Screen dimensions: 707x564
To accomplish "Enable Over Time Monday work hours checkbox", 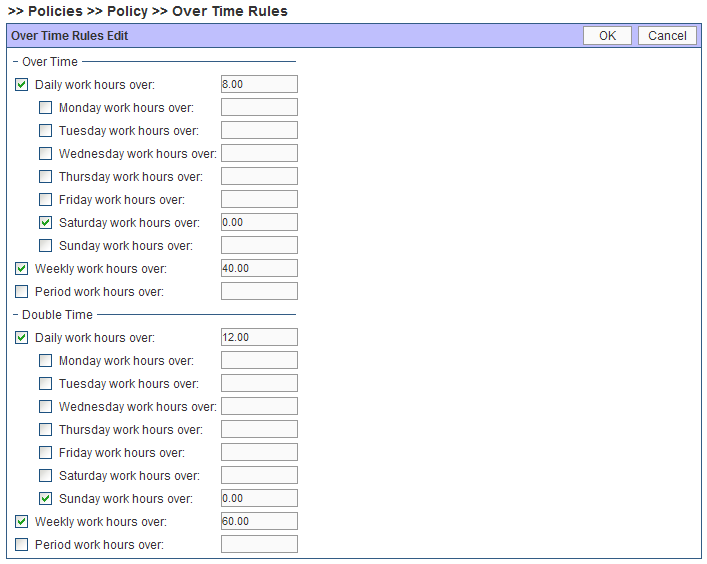I will click(46, 108).
